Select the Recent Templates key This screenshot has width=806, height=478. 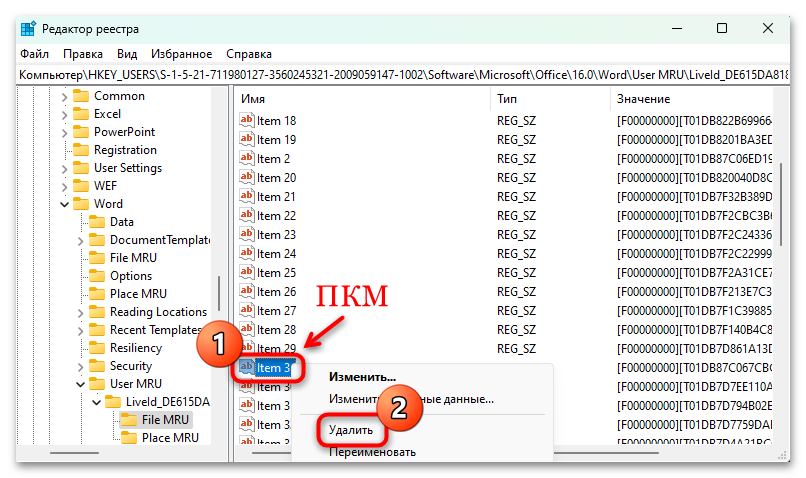155,329
